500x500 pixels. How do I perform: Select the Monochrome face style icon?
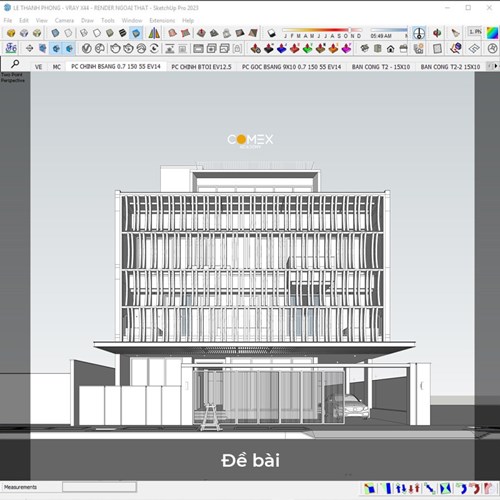click(x=136, y=33)
